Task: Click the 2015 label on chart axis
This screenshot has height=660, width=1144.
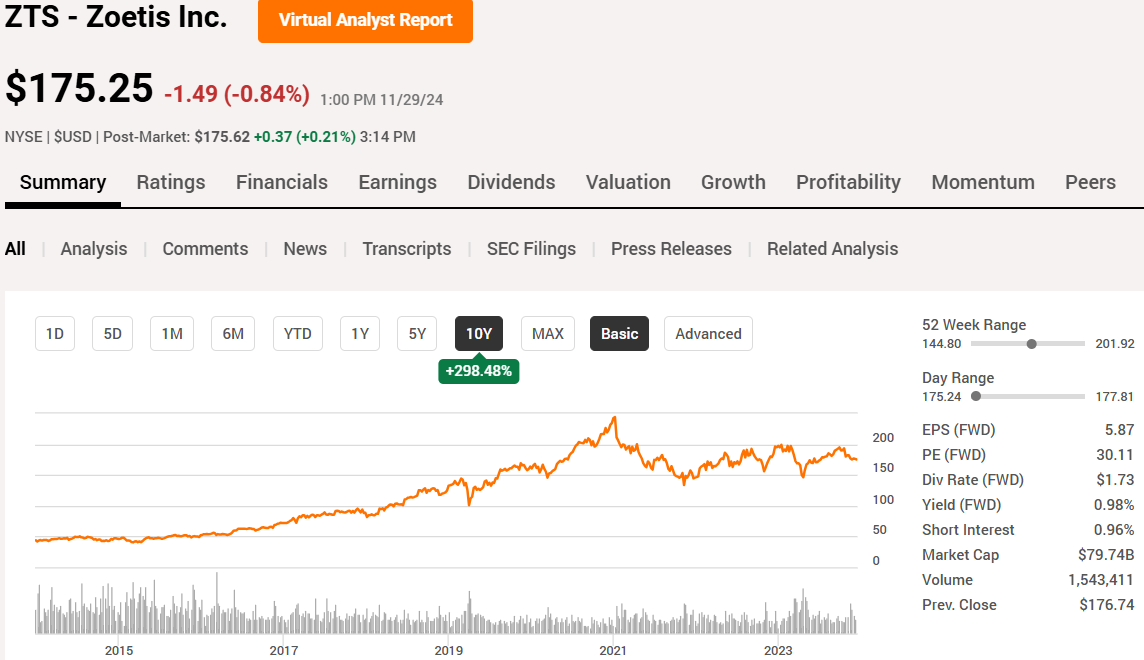Action: point(119,651)
